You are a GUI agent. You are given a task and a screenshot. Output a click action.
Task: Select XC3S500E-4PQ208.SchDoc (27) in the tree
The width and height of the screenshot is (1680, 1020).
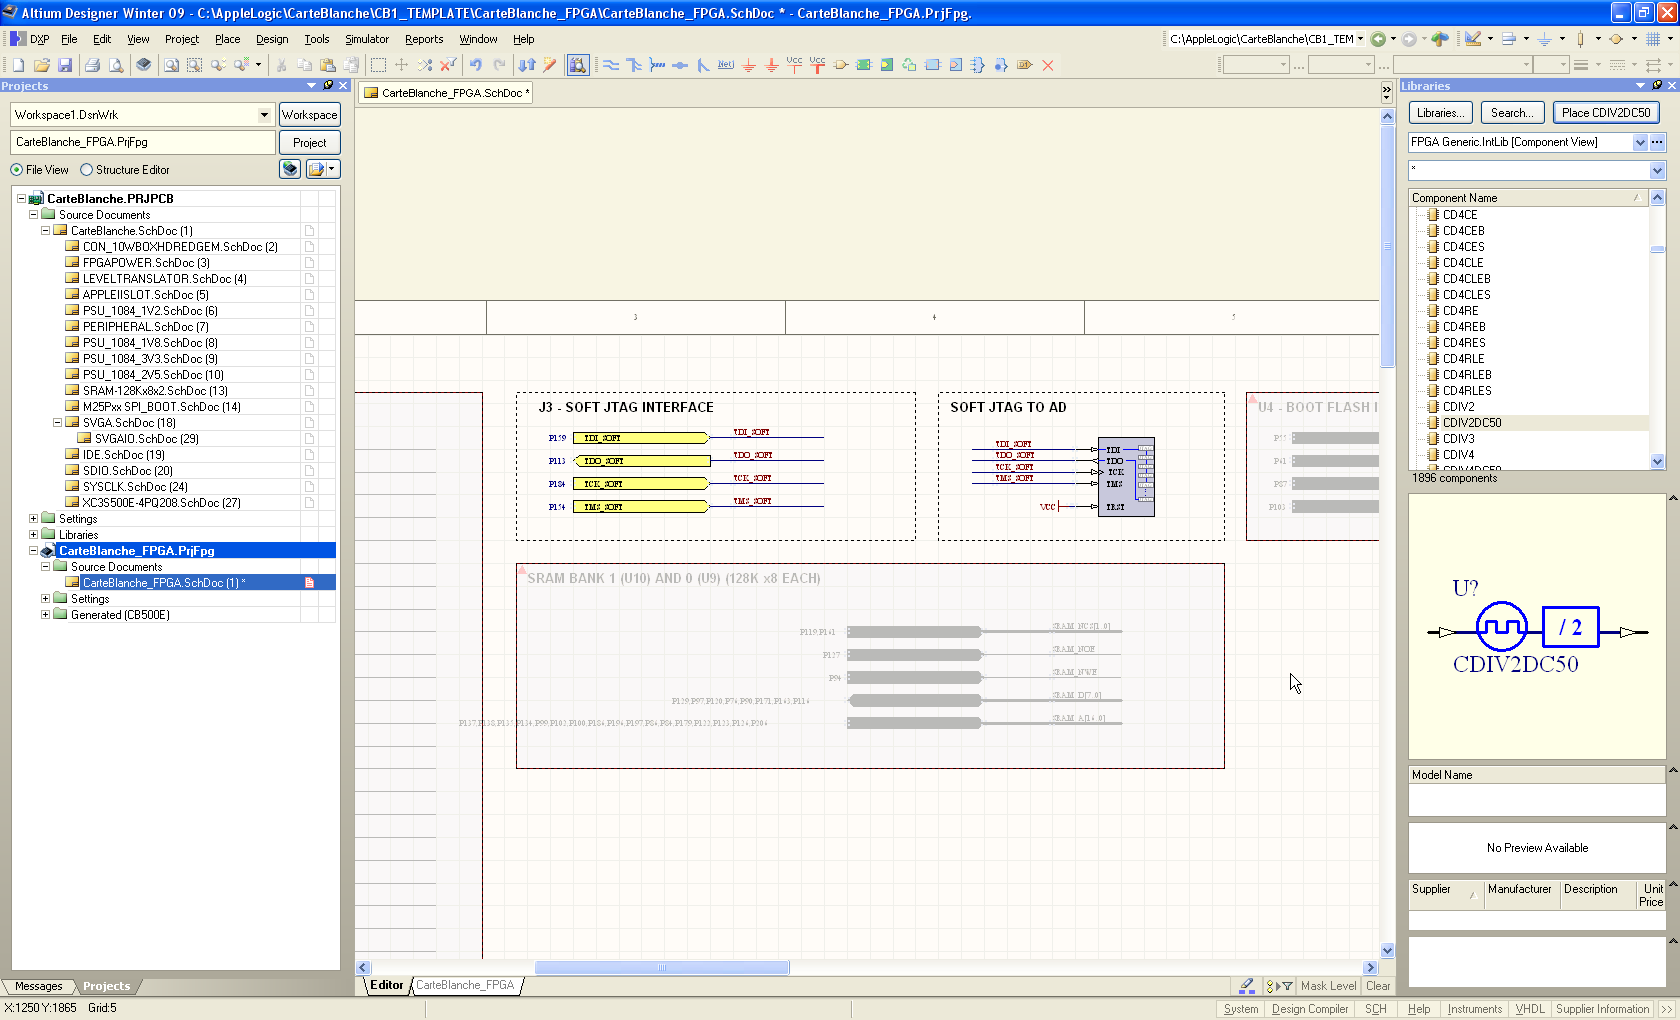[x=162, y=503]
